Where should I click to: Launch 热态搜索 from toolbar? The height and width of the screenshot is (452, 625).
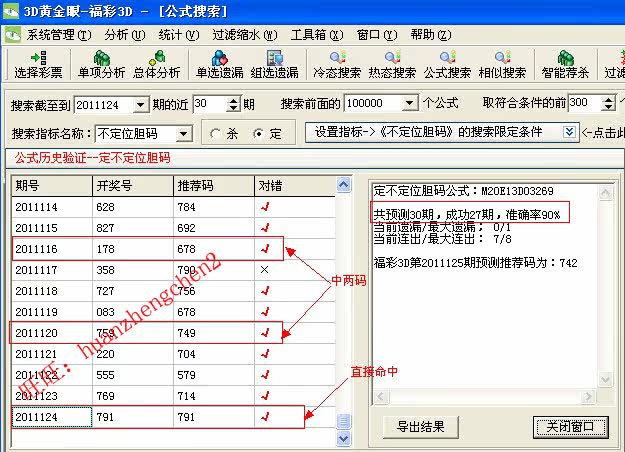coord(392,65)
